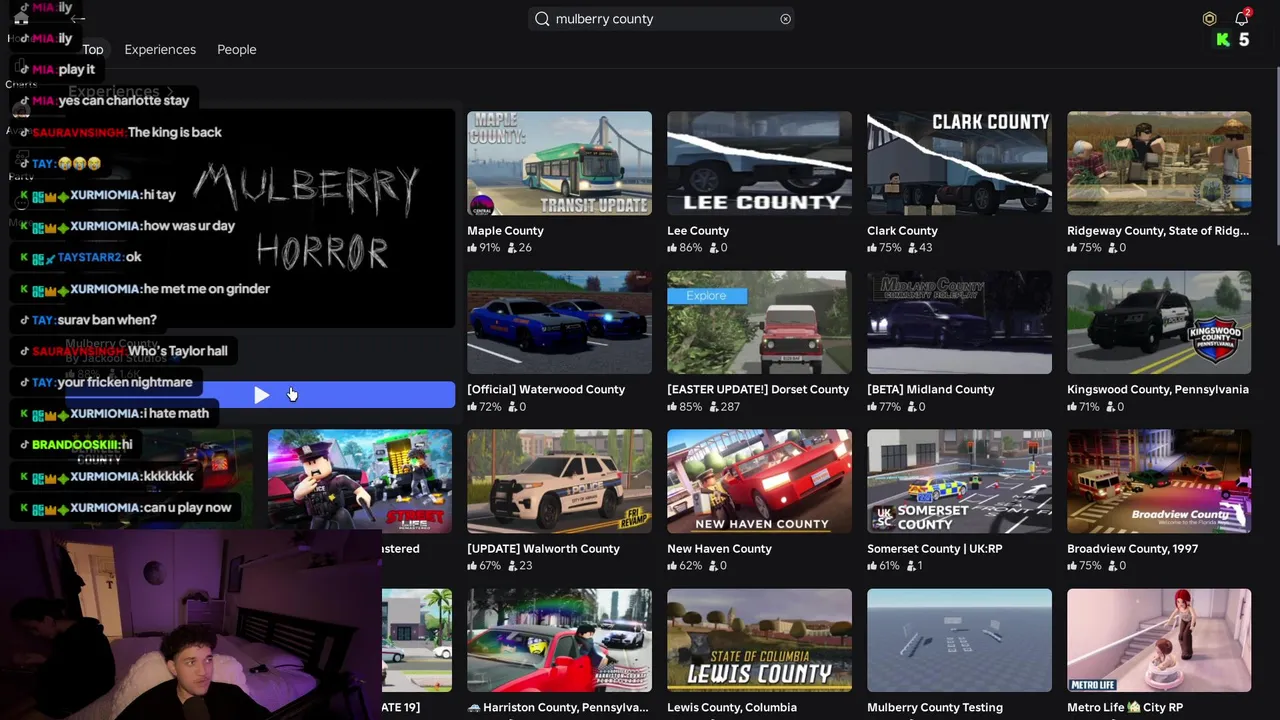Open the Broadview County thumbnail
The height and width of the screenshot is (720, 1280).
coord(1159,481)
